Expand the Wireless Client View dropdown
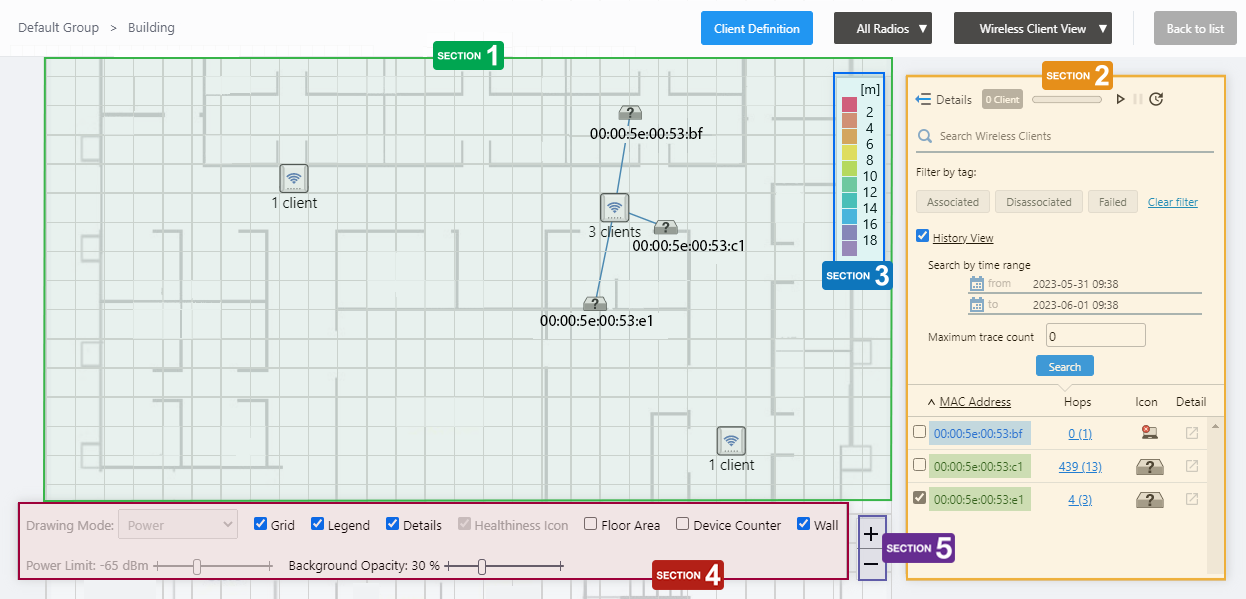Image resolution: width=1246 pixels, height=599 pixels. pos(1032,29)
